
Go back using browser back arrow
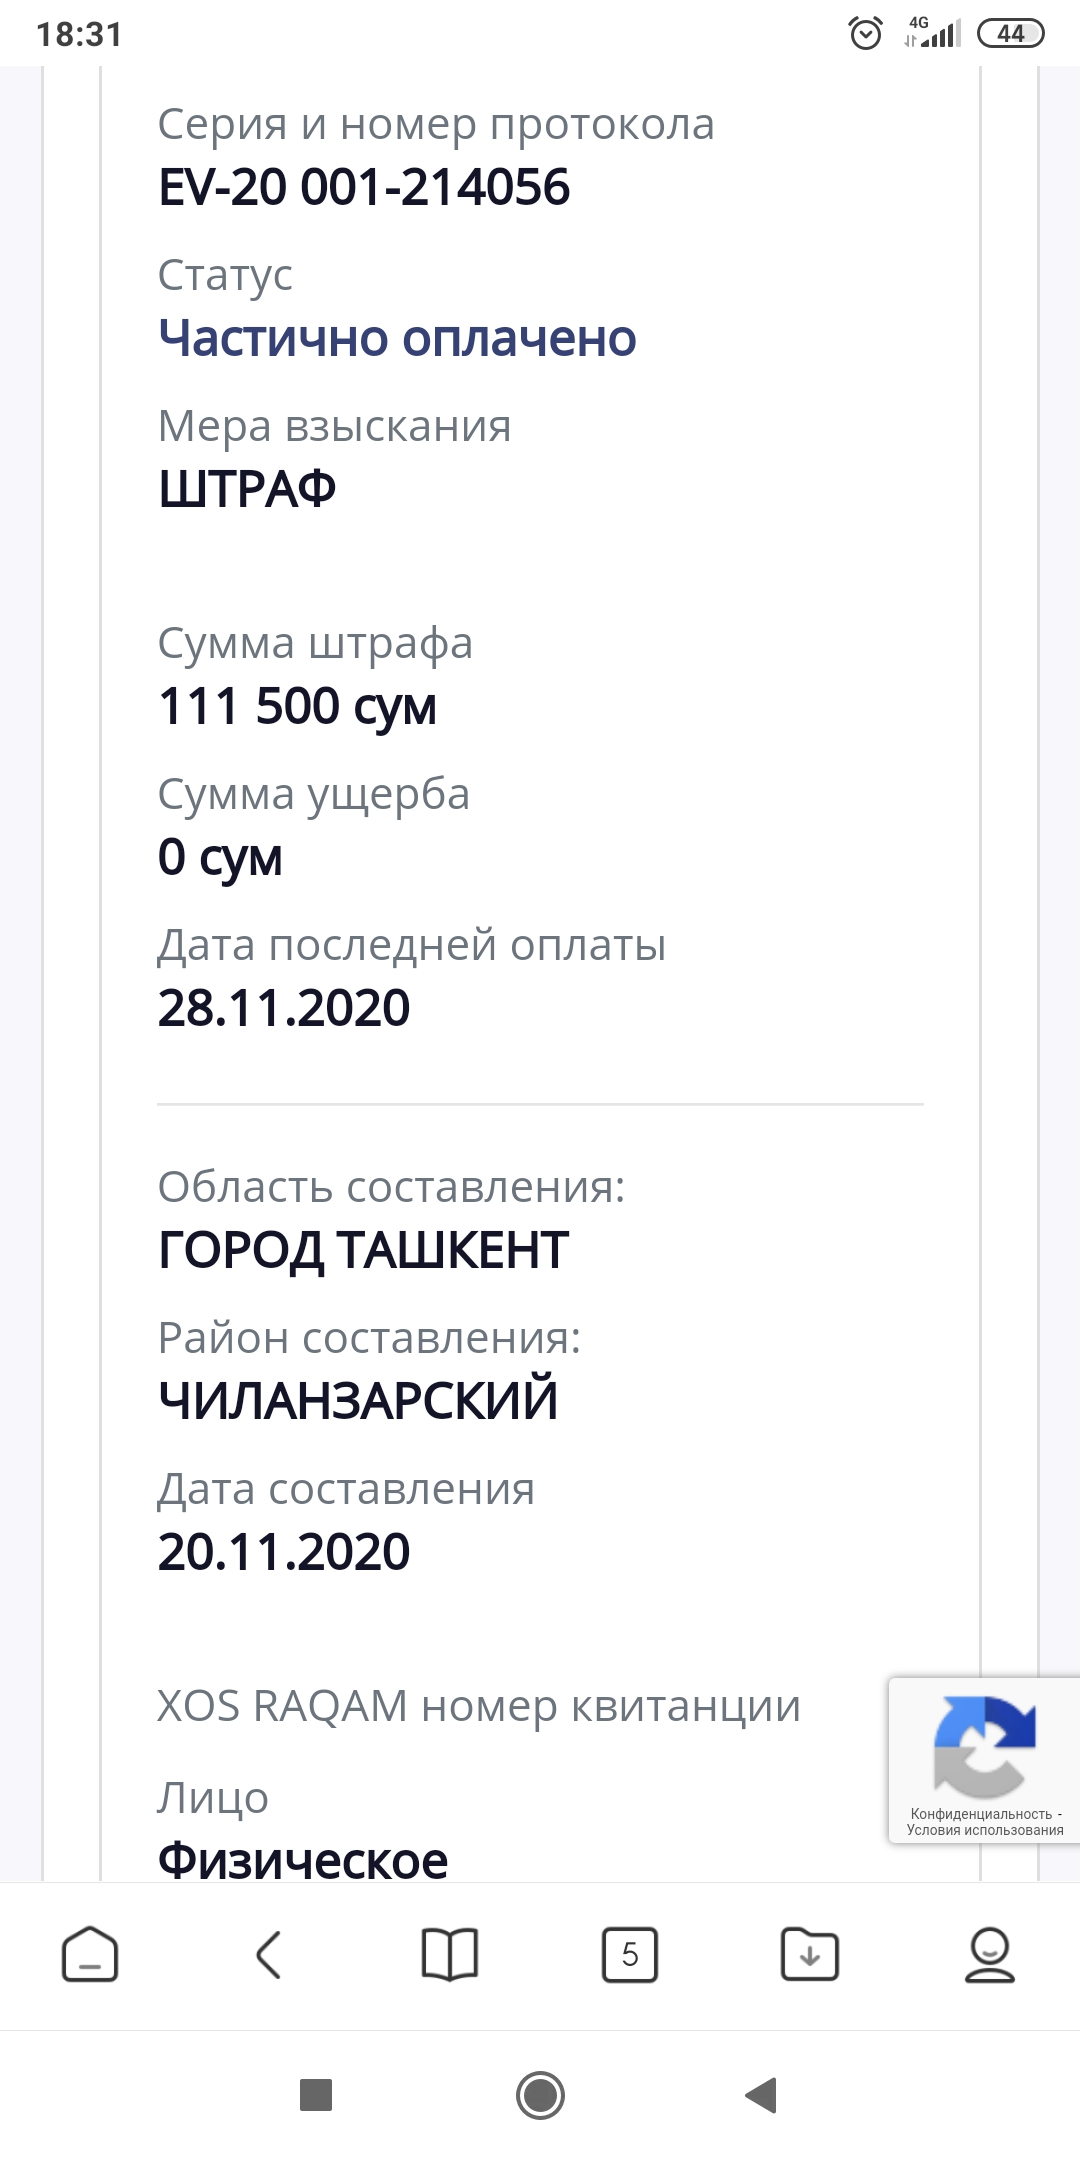tap(269, 1954)
